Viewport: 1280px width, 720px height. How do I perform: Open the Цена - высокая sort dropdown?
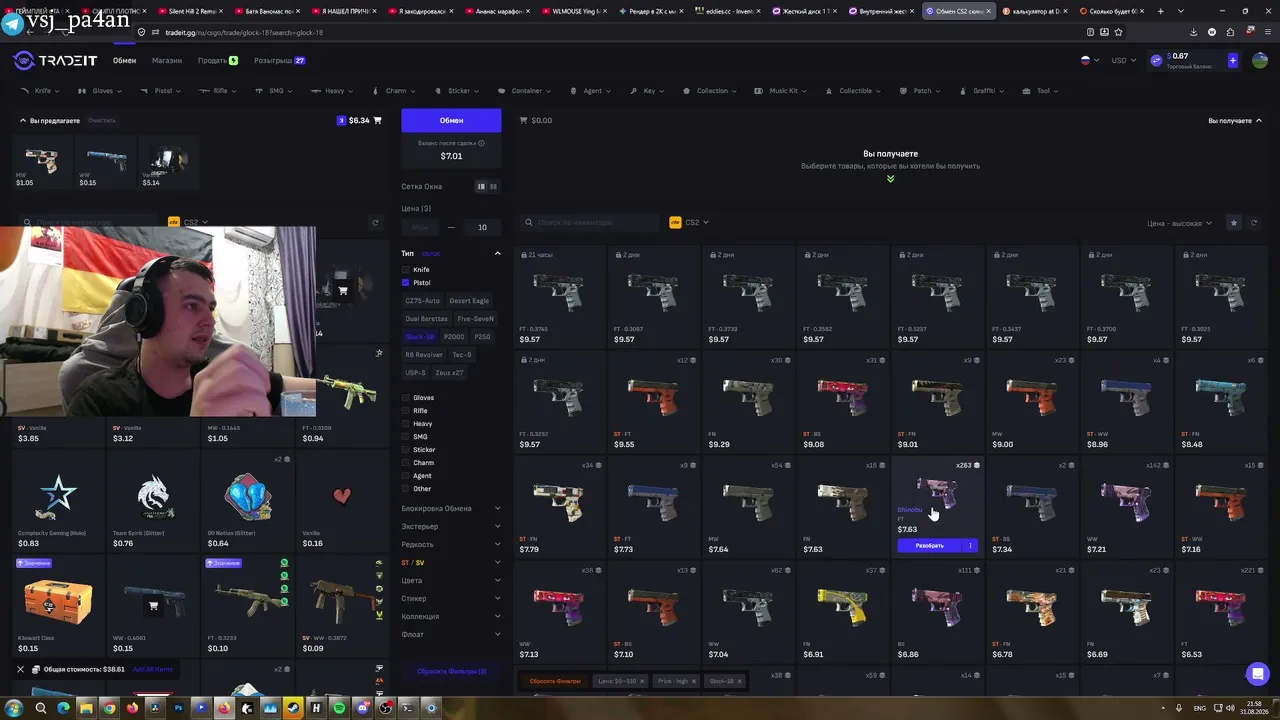tap(1180, 223)
